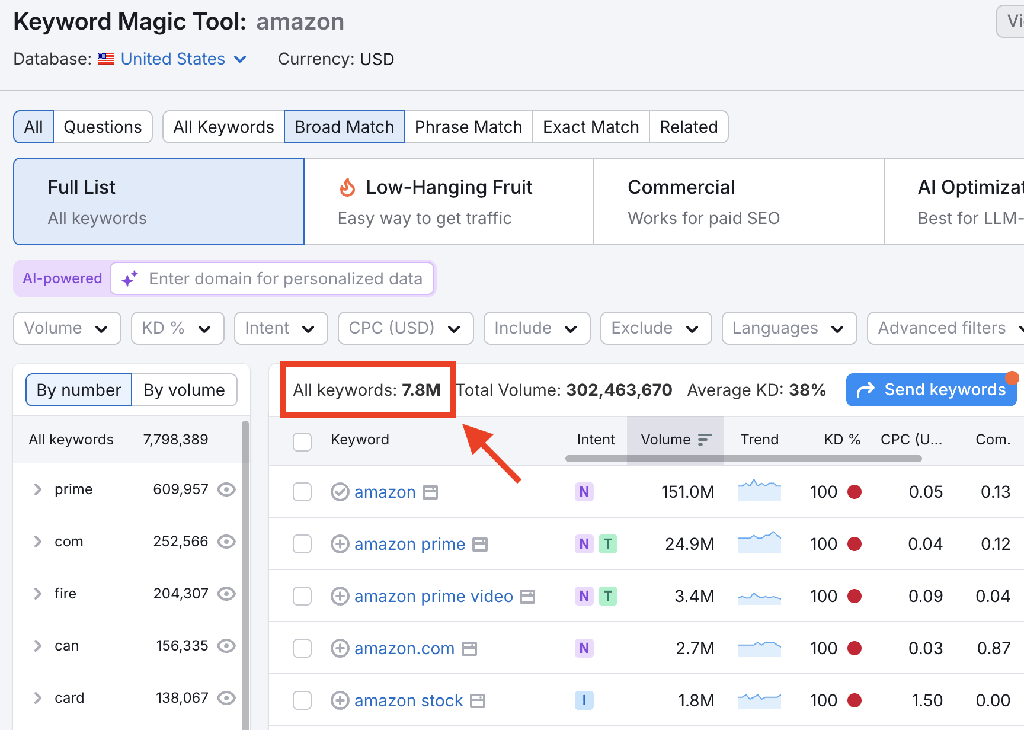
Task: Open the amazon prime video keyword link
Action: [434, 596]
